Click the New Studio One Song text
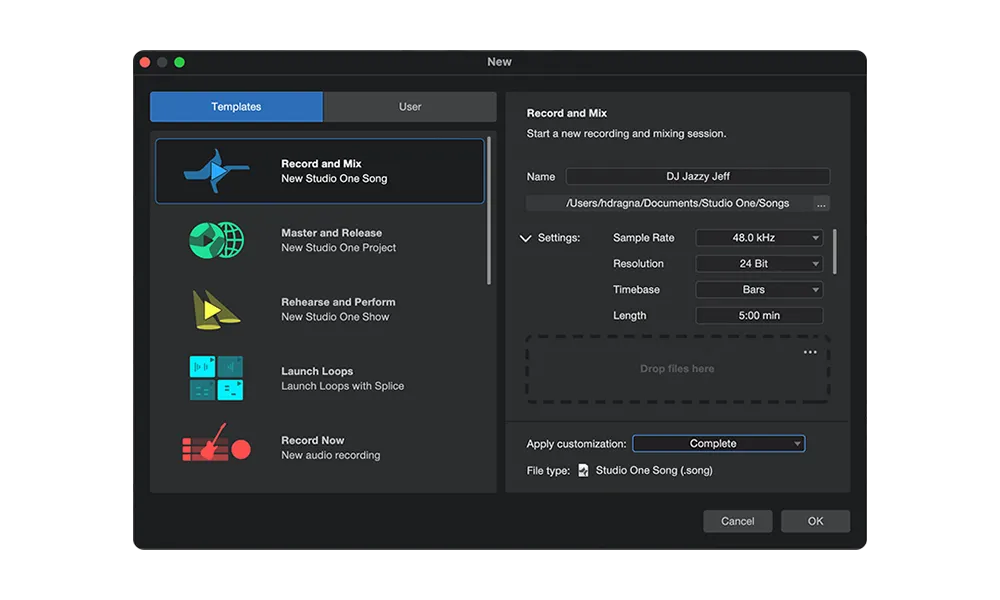The height and width of the screenshot is (600, 1000). (334, 179)
